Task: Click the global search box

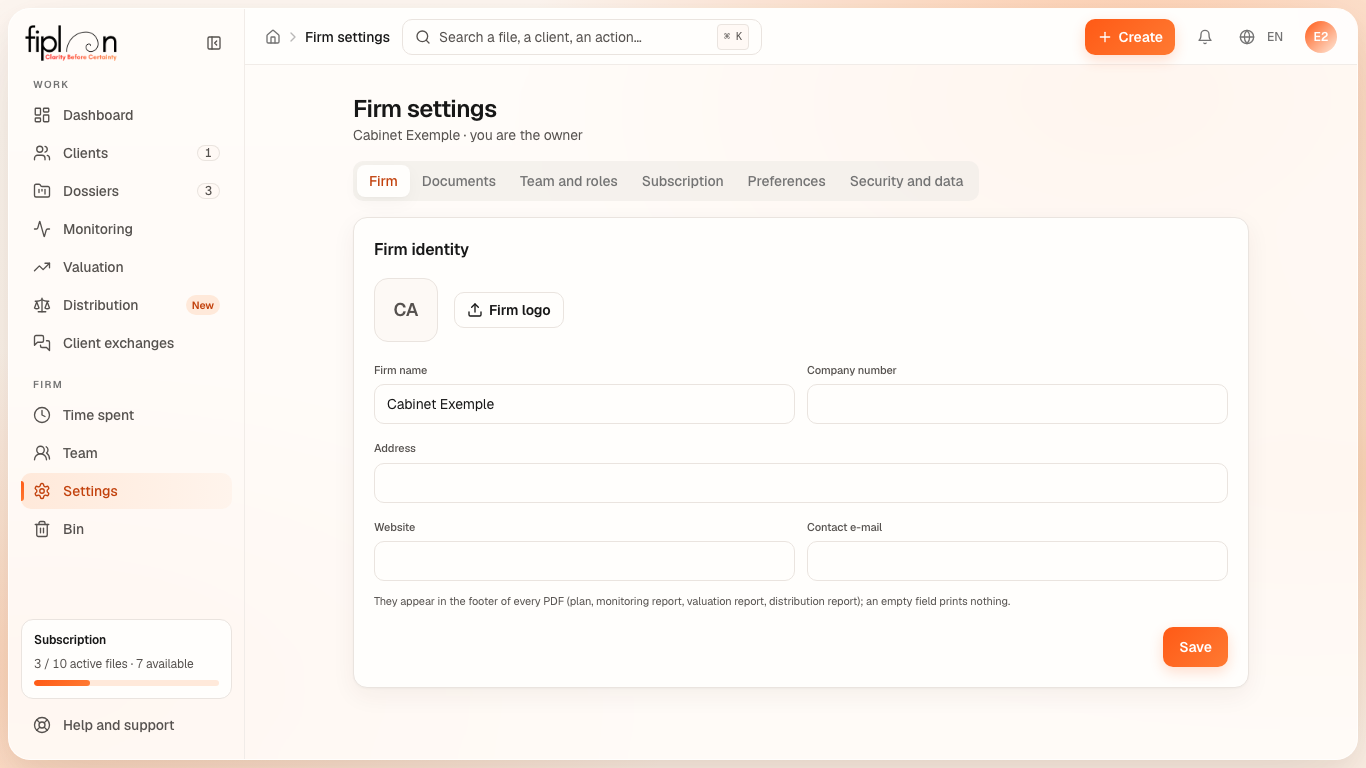Action: click(582, 37)
